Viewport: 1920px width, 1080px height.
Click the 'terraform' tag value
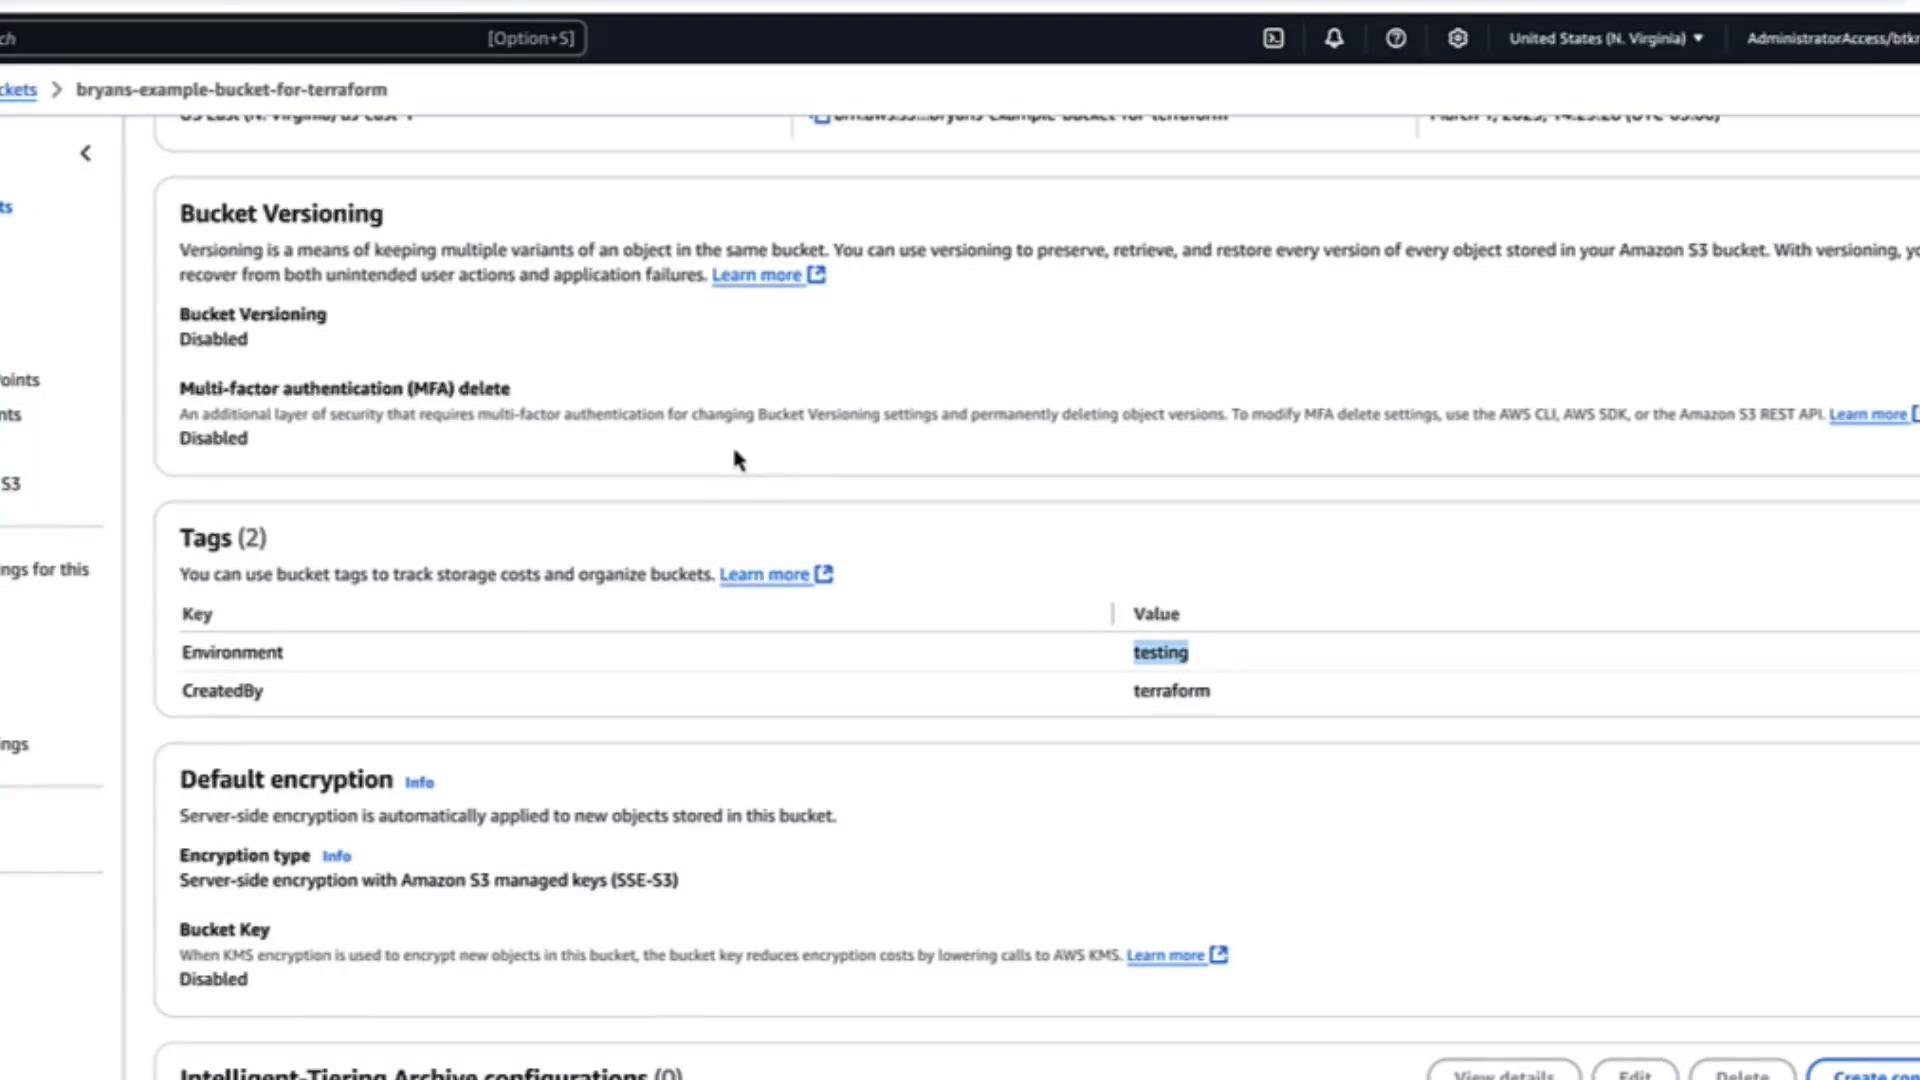pyautogui.click(x=1171, y=691)
